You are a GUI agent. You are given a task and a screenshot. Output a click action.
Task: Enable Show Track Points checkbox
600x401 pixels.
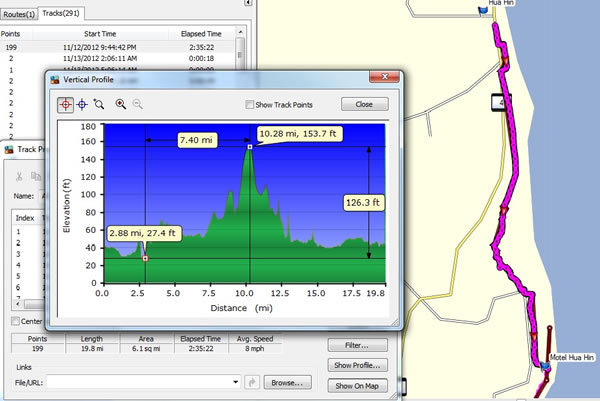[x=249, y=104]
